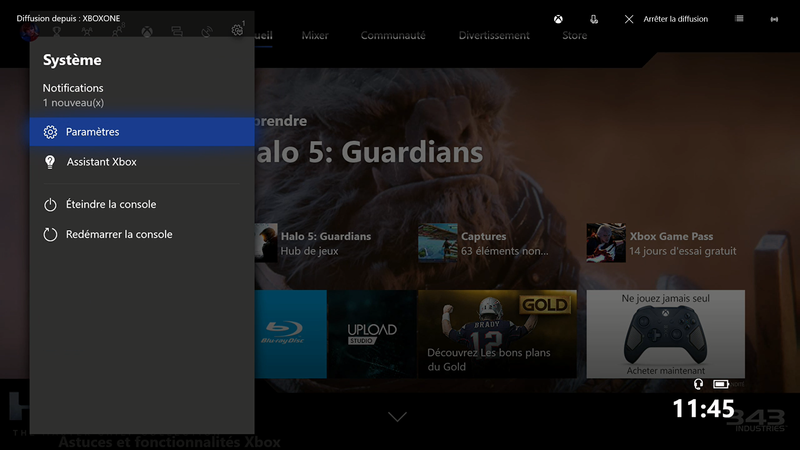The width and height of the screenshot is (800, 450).
Task: Click the GOLD badge on the promotion tile
Action: [x=544, y=305]
